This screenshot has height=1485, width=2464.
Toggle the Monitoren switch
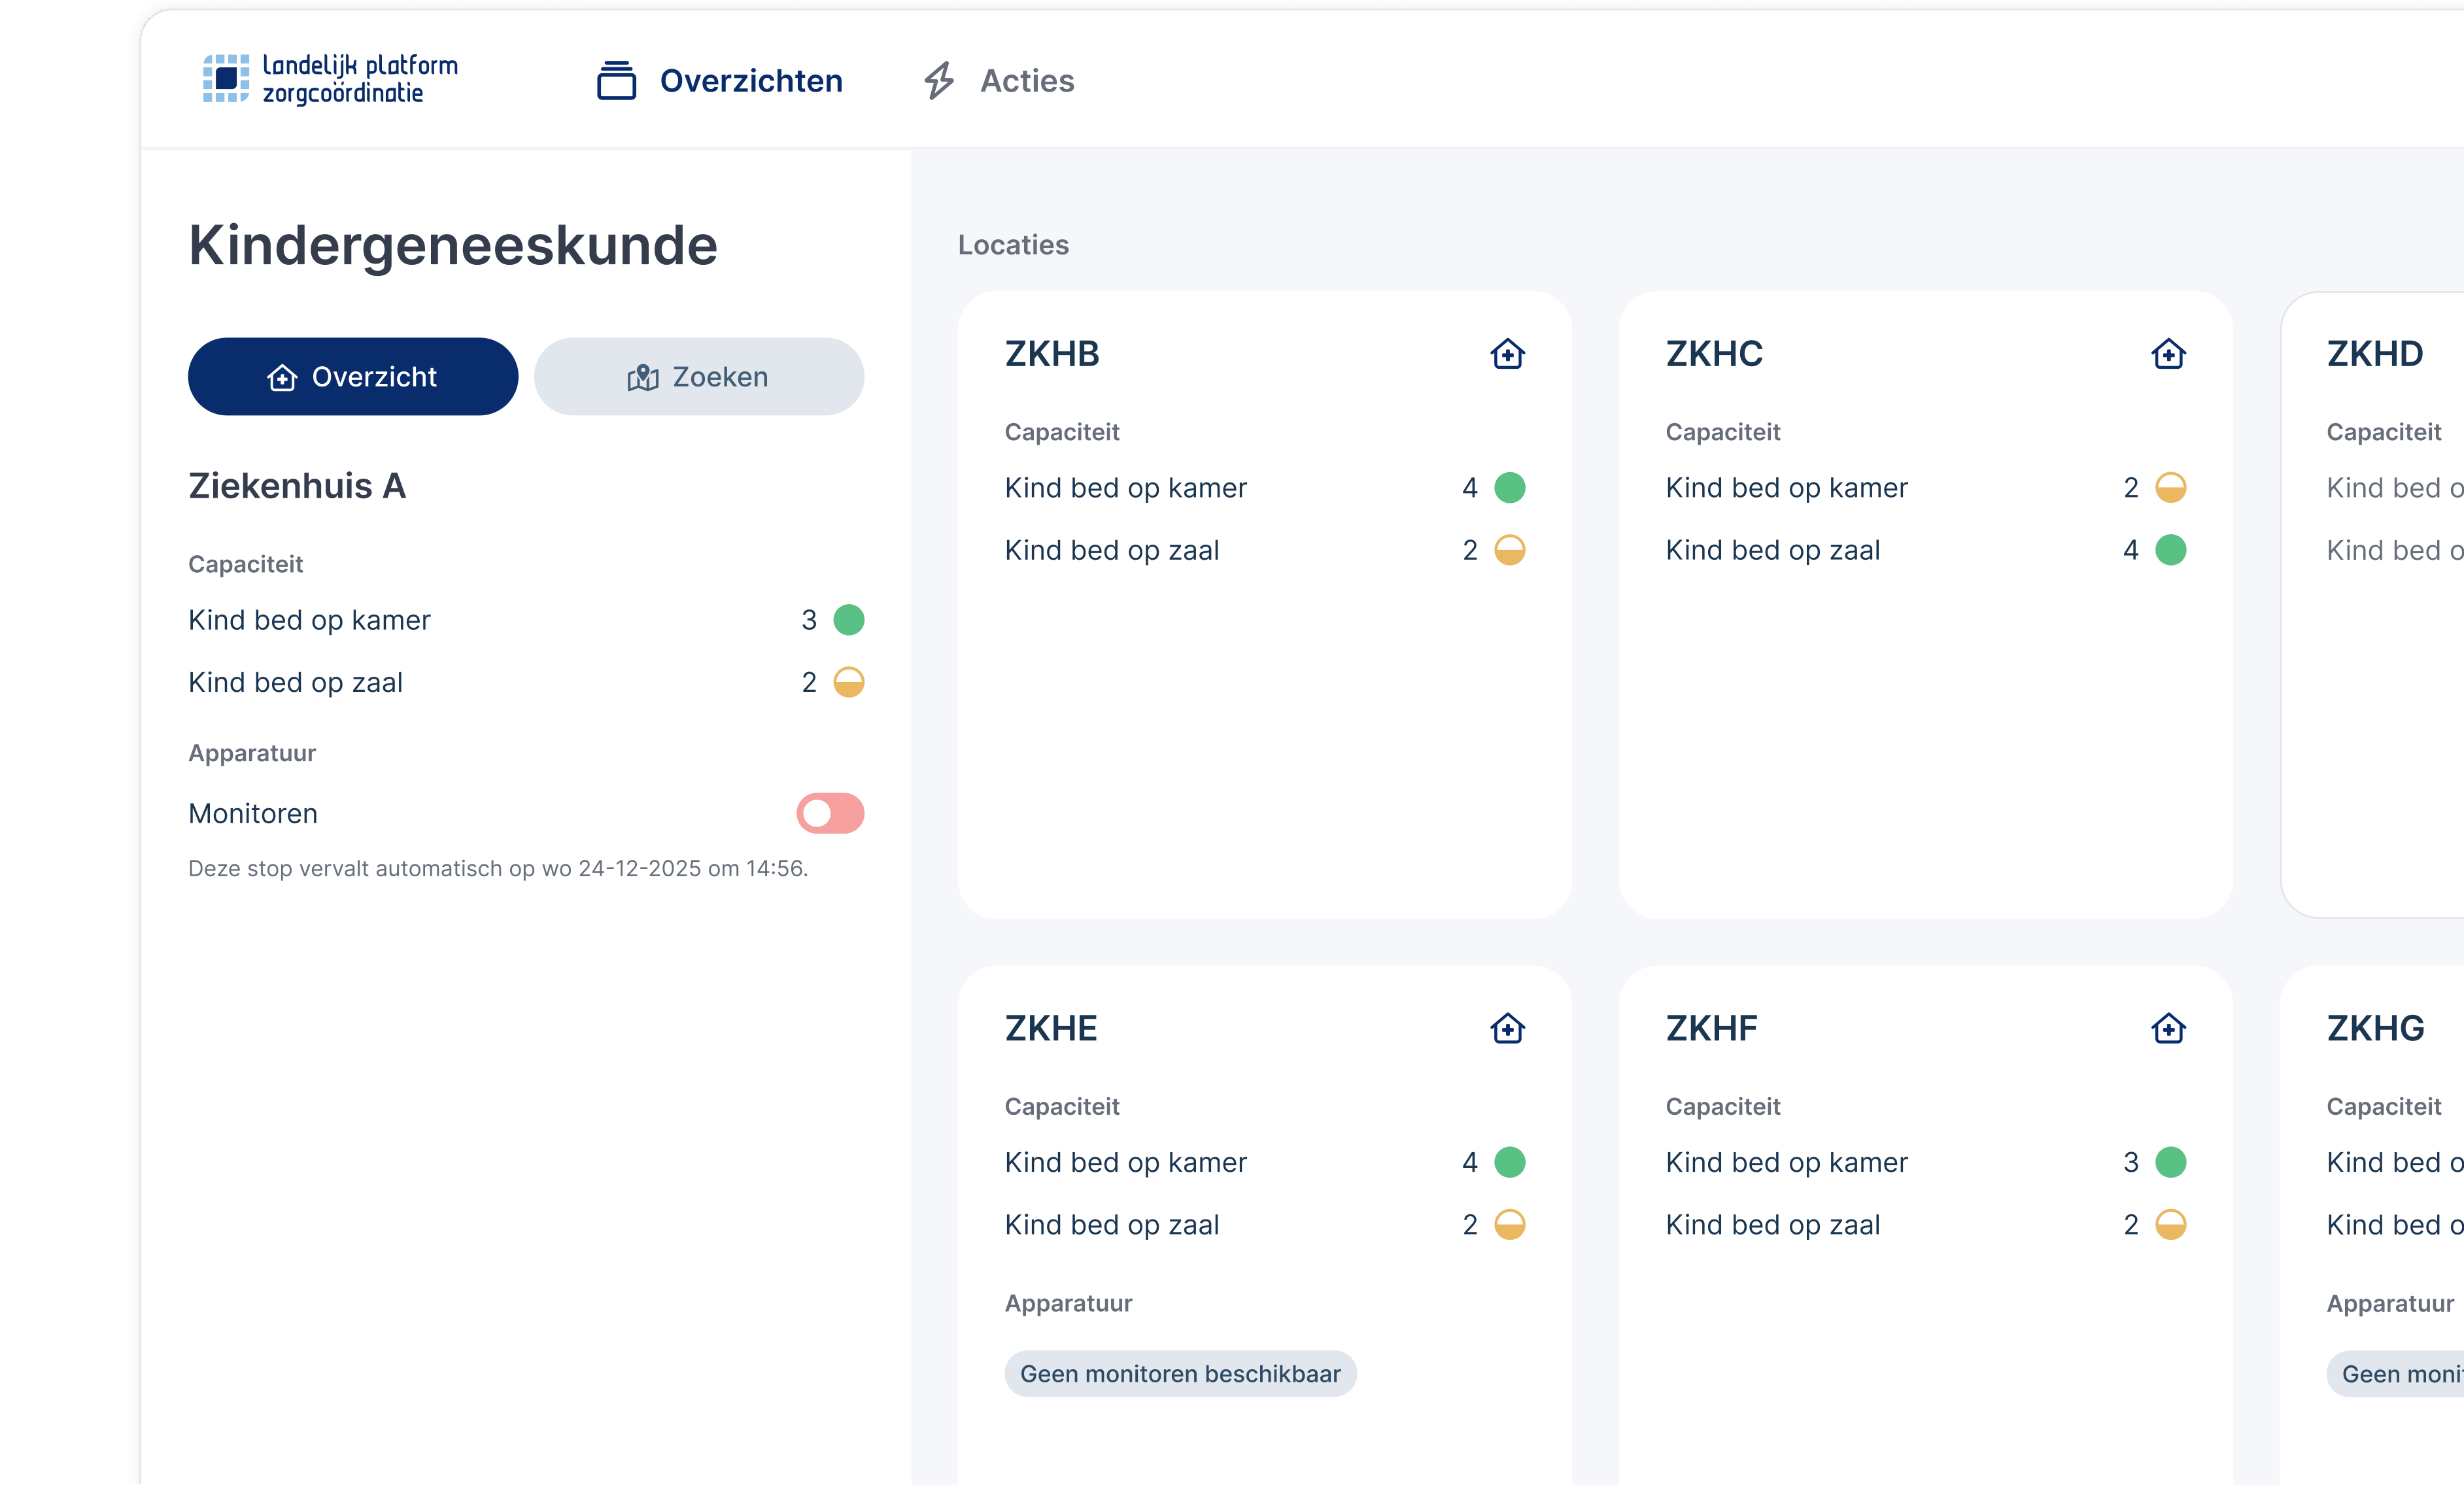[830, 813]
